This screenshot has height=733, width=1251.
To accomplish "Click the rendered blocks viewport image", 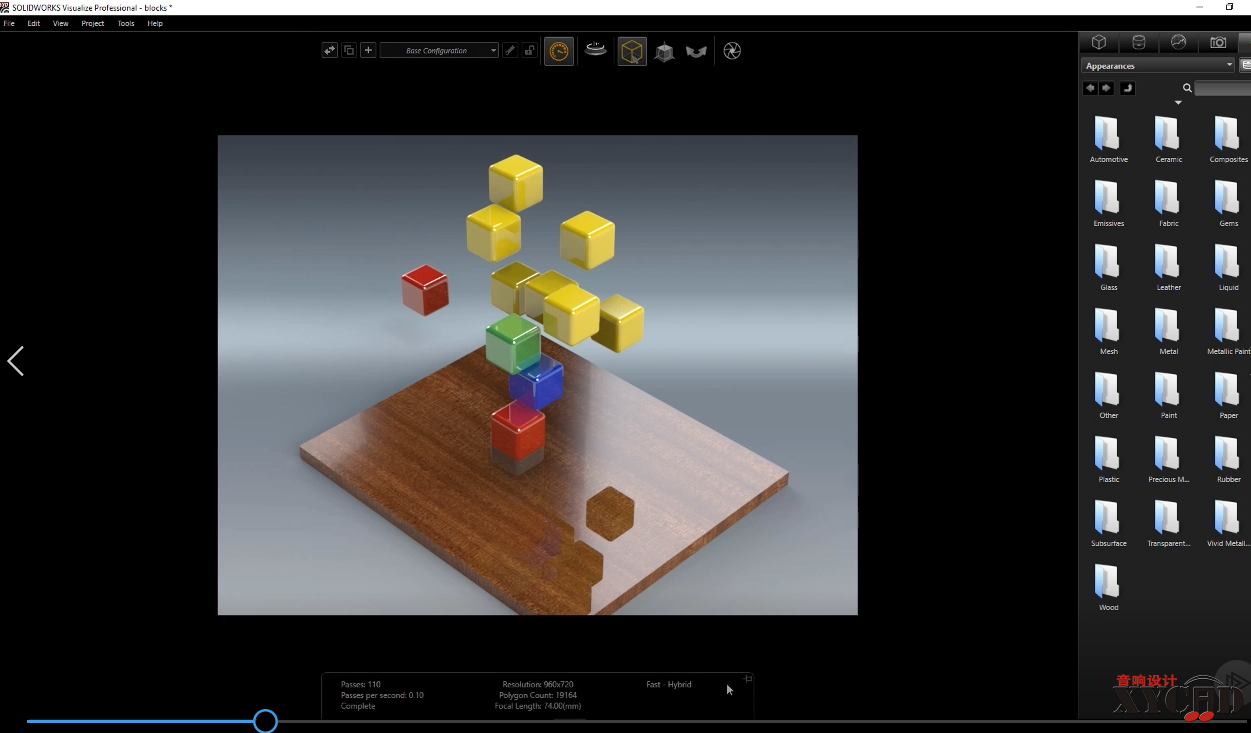I will coord(537,375).
